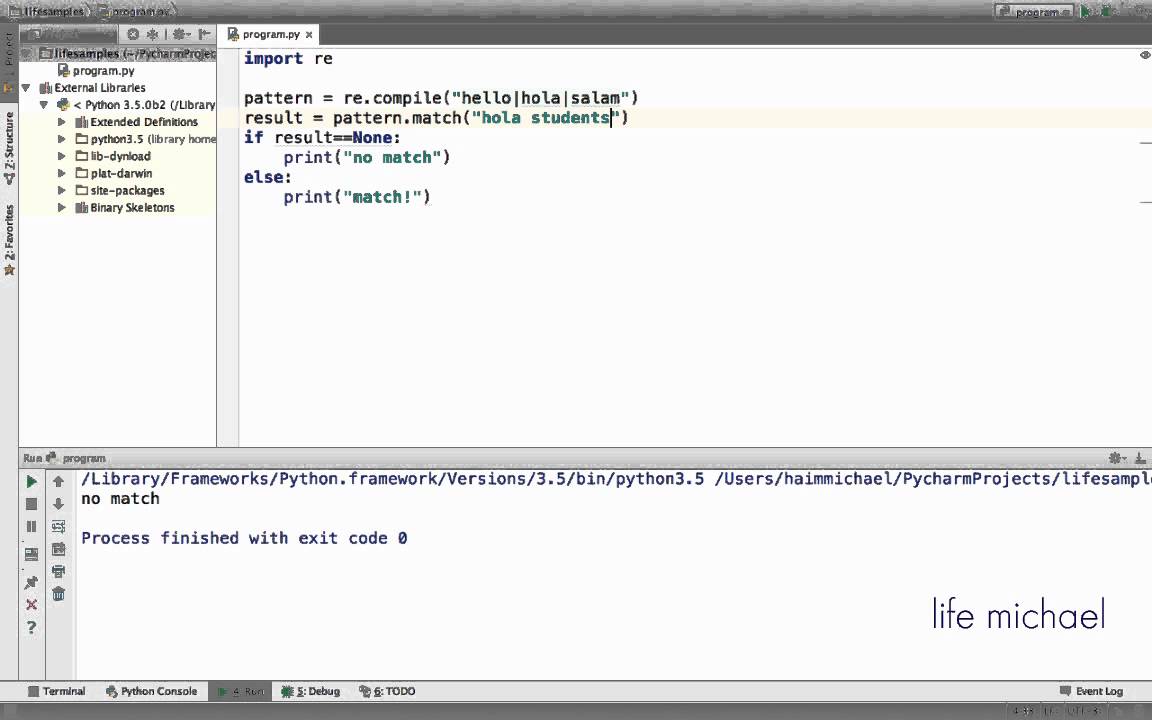The height and width of the screenshot is (720, 1152).
Task: Pin the Run tab with pin icon
Action: point(31,583)
